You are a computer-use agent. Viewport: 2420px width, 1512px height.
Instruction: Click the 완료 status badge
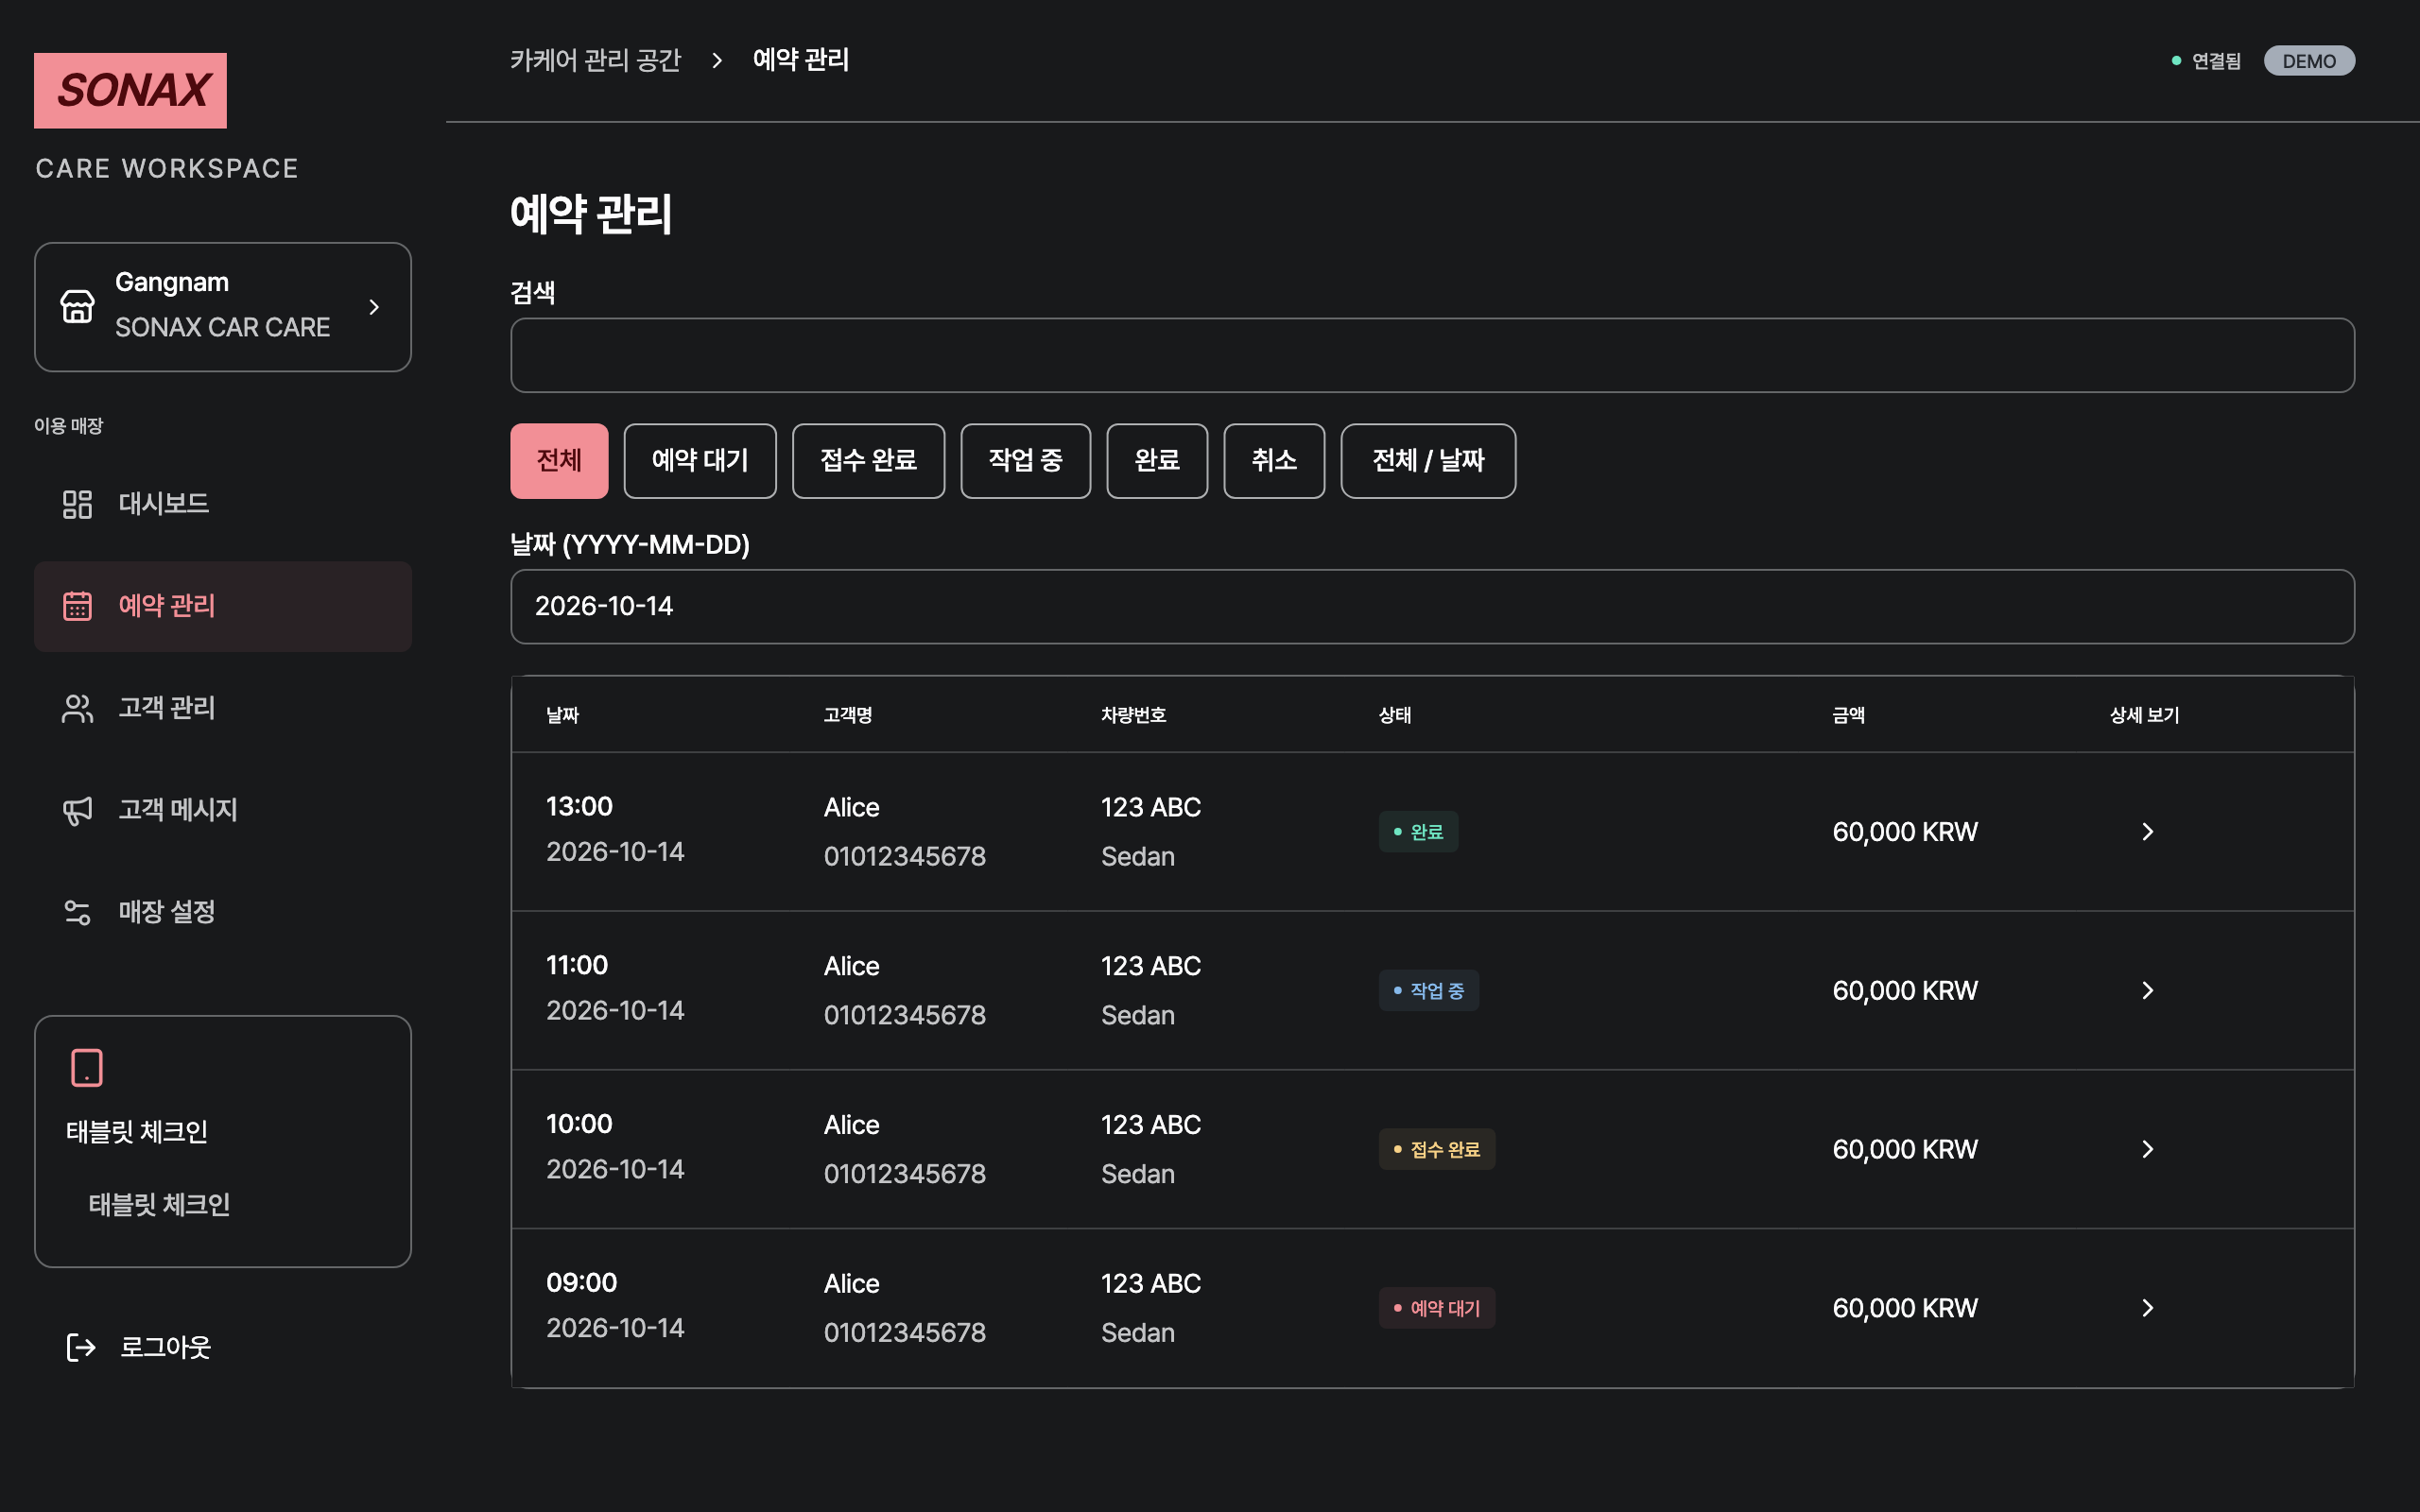pyautogui.click(x=1418, y=832)
